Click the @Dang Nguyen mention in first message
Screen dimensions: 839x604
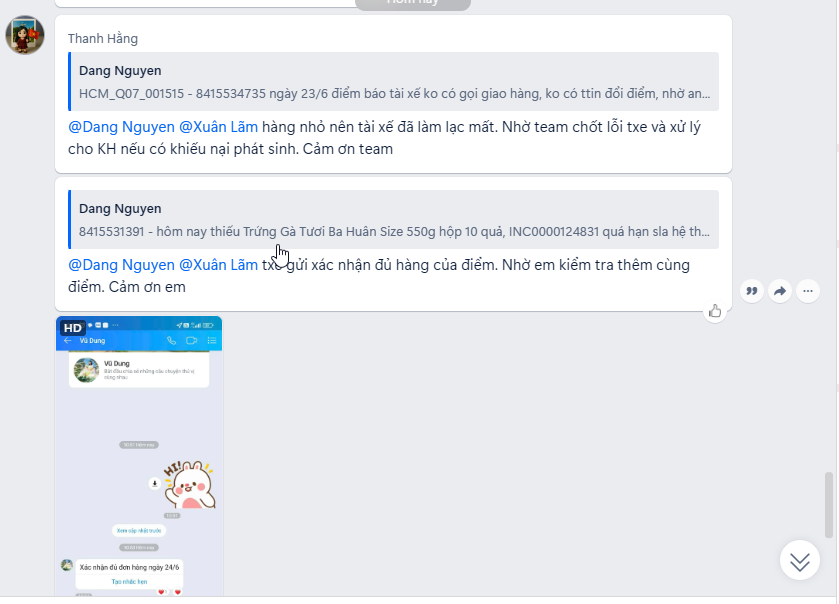pos(121,127)
